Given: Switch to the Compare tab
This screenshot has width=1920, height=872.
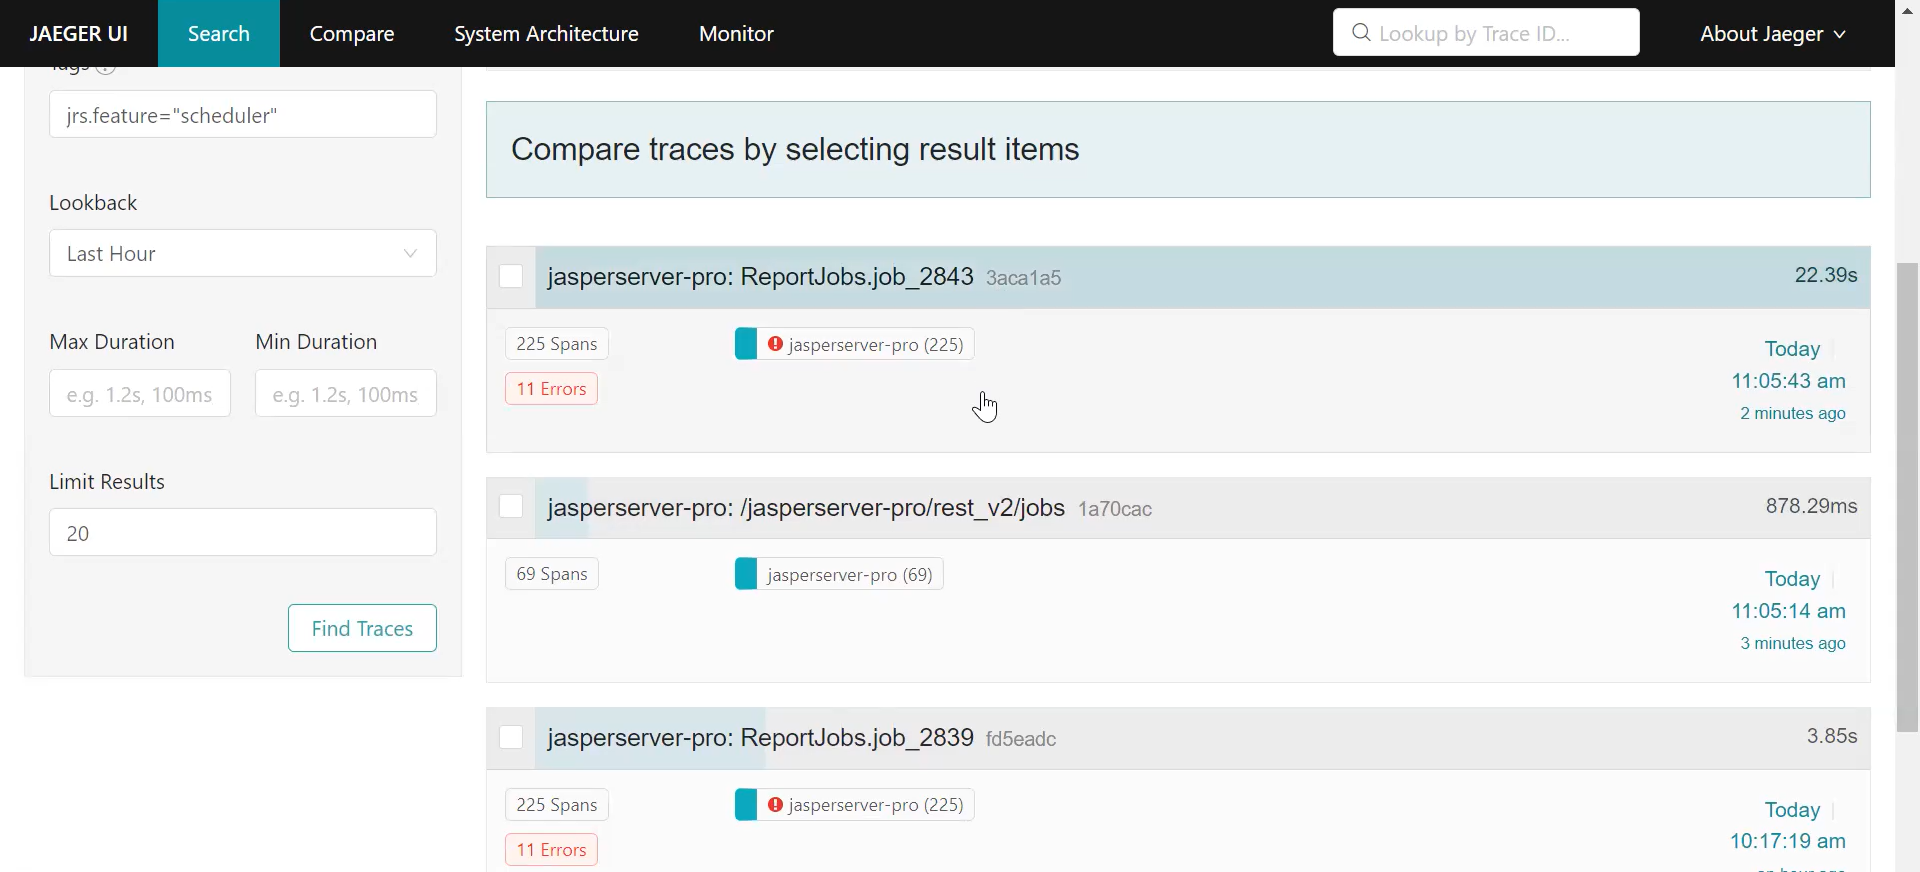Looking at the screenshot, I should 352,33.
